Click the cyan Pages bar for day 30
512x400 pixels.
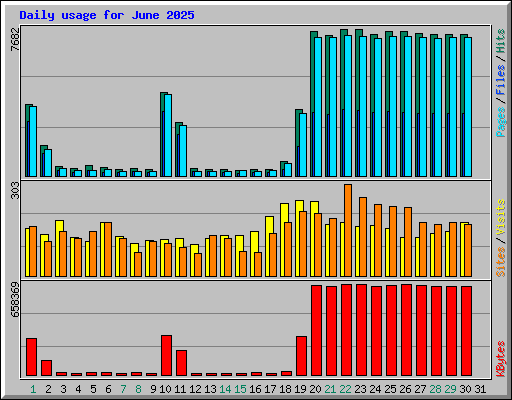[x=468, y=107]
